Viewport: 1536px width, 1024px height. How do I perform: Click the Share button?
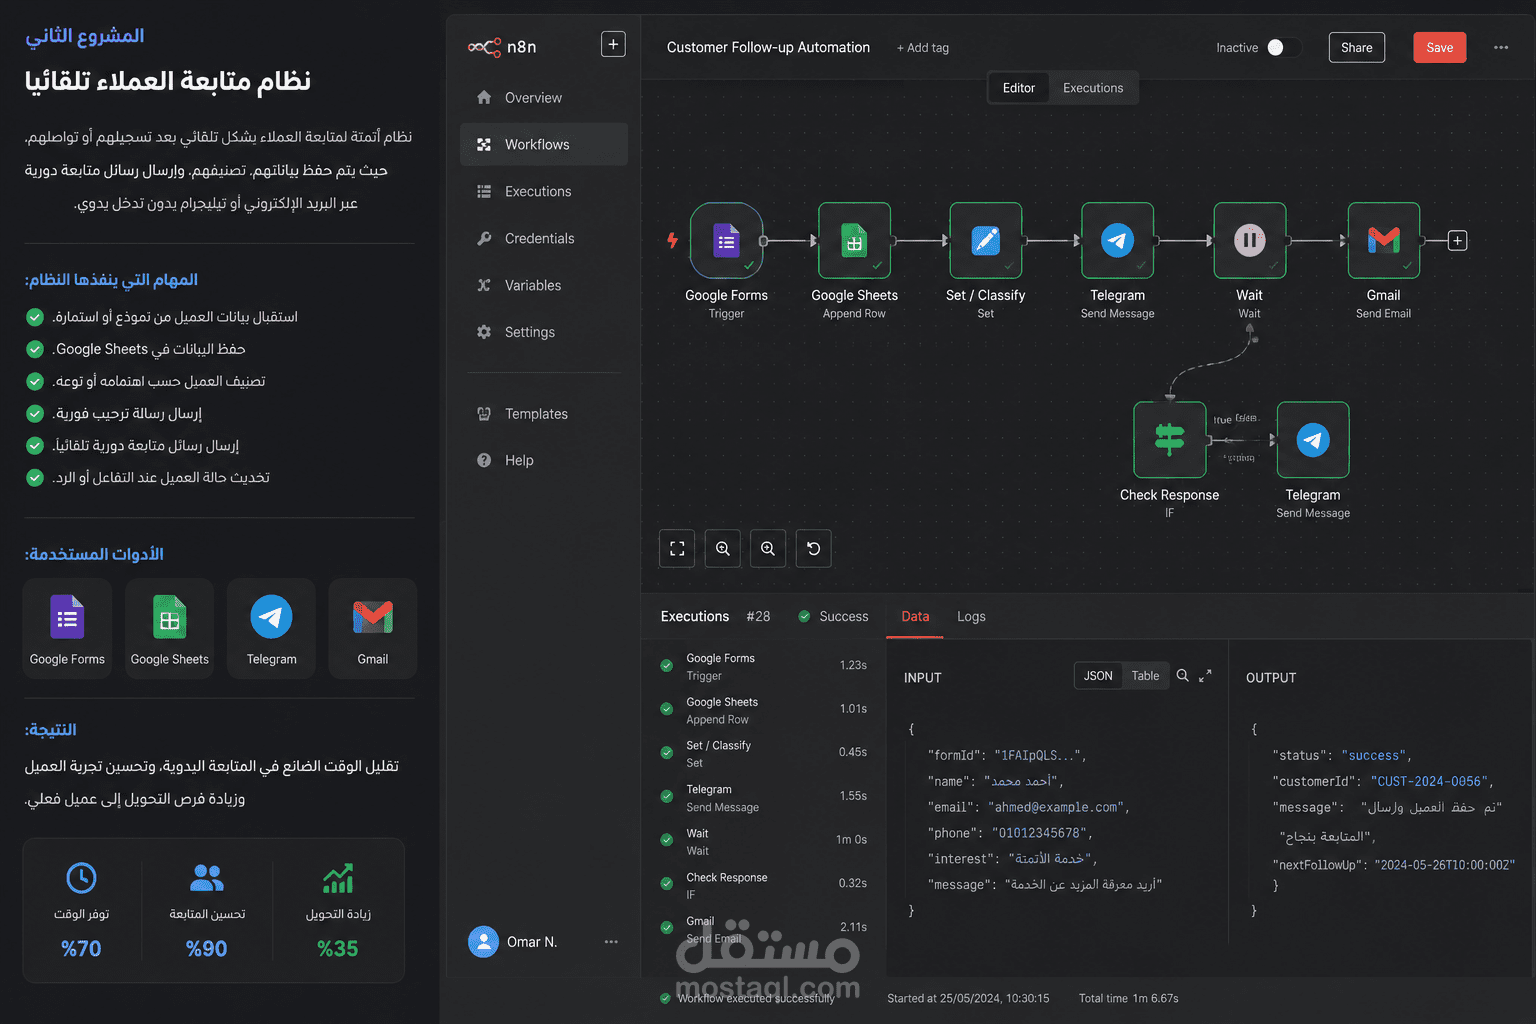coord(1356,47)
